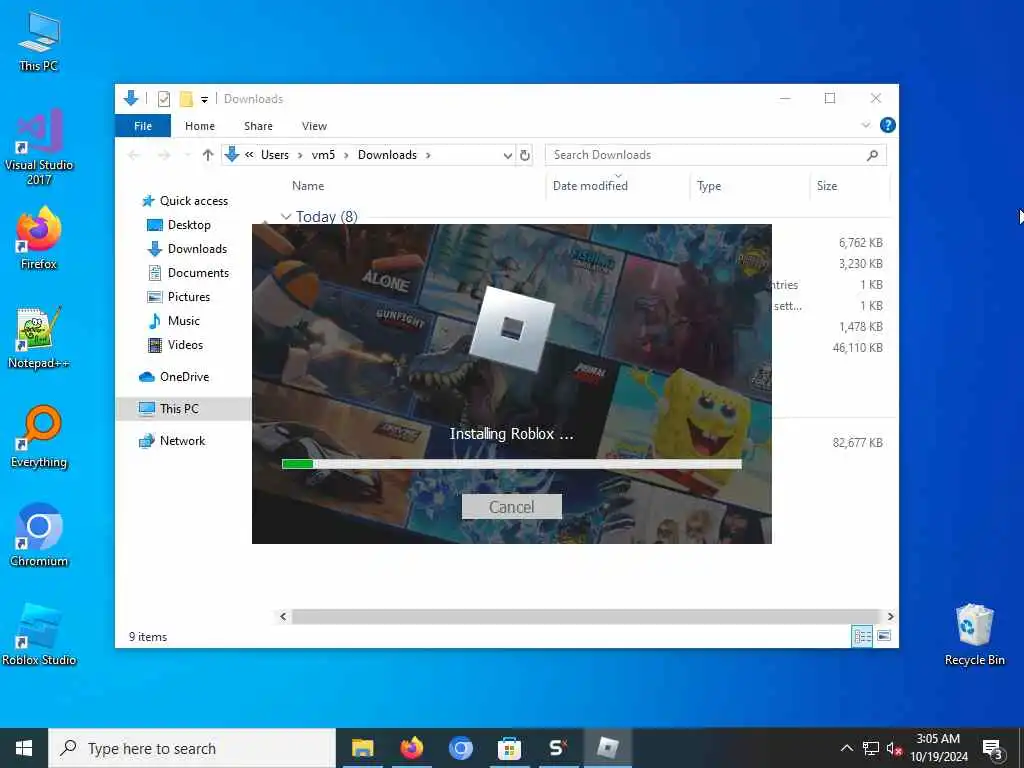Sort files by Size column
Viewport: 1024px width, 768px height.
827,186
